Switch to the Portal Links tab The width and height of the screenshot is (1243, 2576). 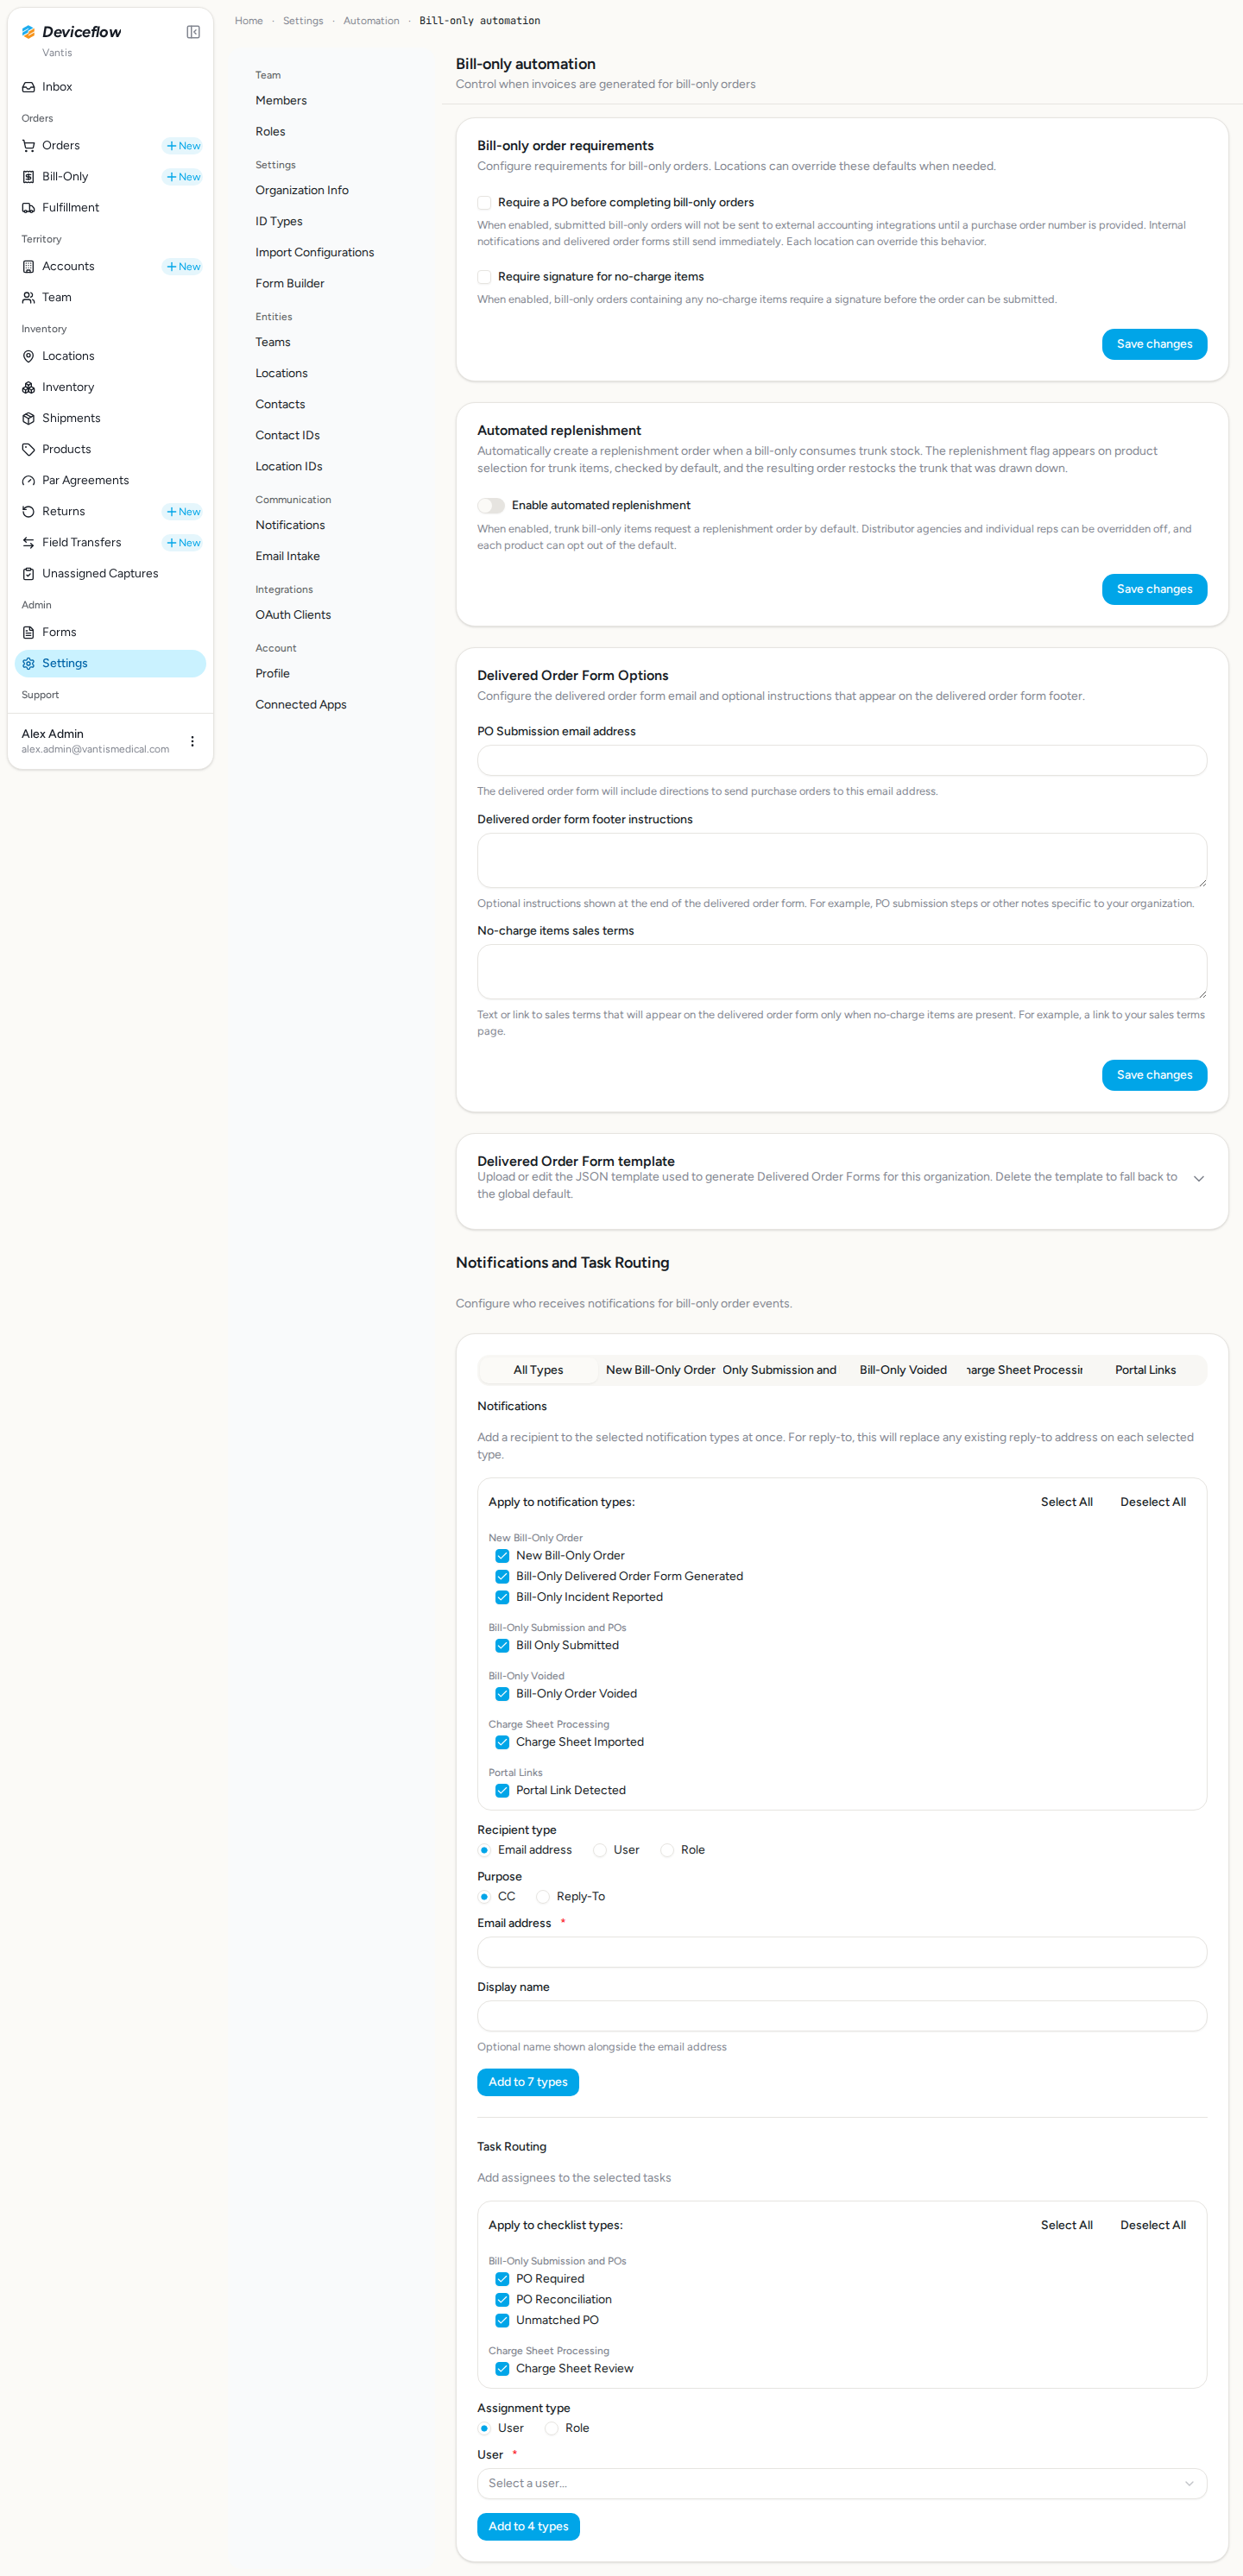pos(1145,1371)
